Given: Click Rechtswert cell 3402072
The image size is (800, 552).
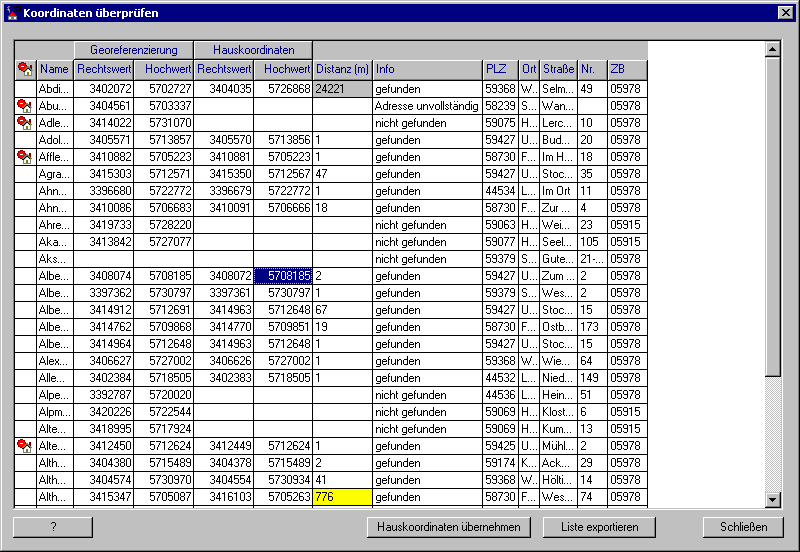Looking at the screenshot, I should tap(104, 89).
